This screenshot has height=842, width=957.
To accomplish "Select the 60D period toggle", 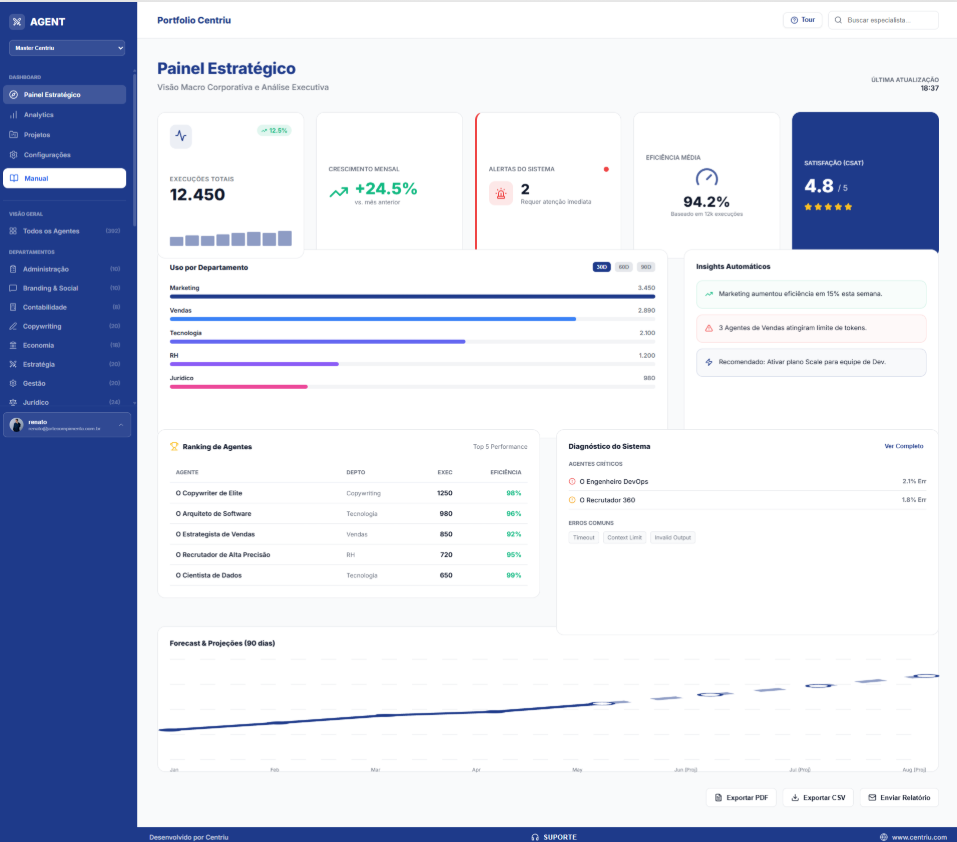I will point(623,267).
